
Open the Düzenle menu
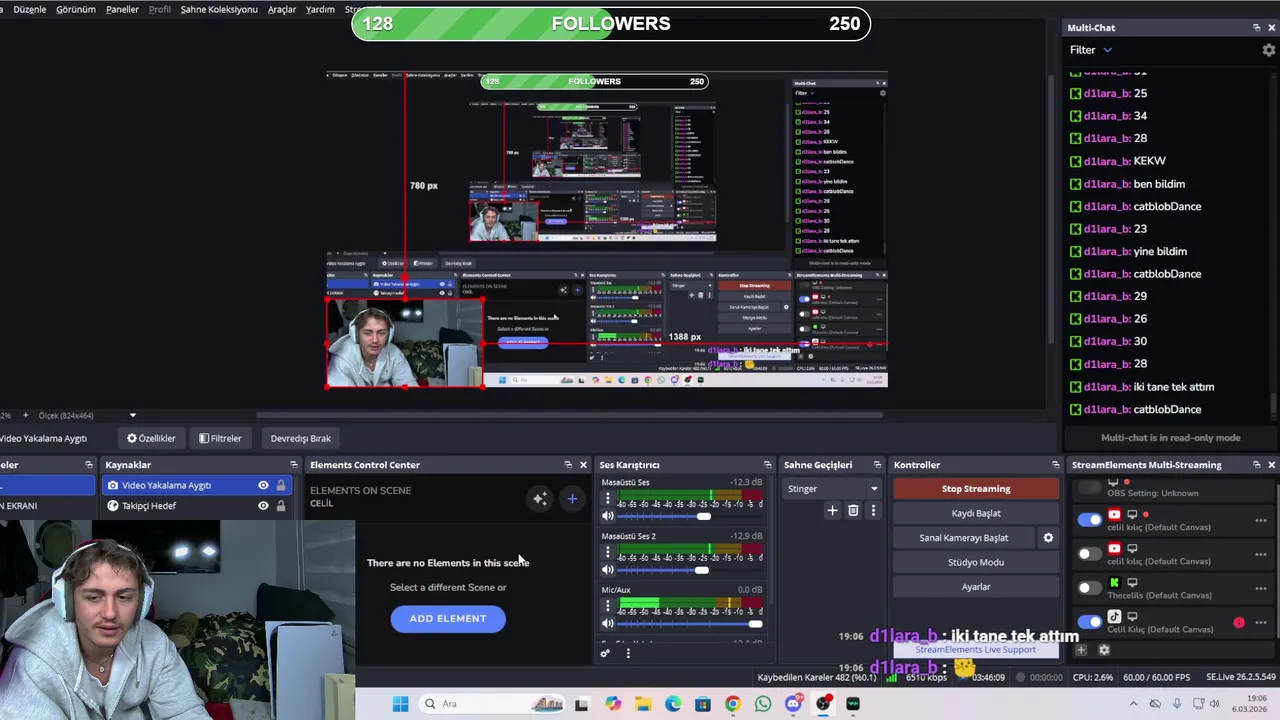pos(29,9)
